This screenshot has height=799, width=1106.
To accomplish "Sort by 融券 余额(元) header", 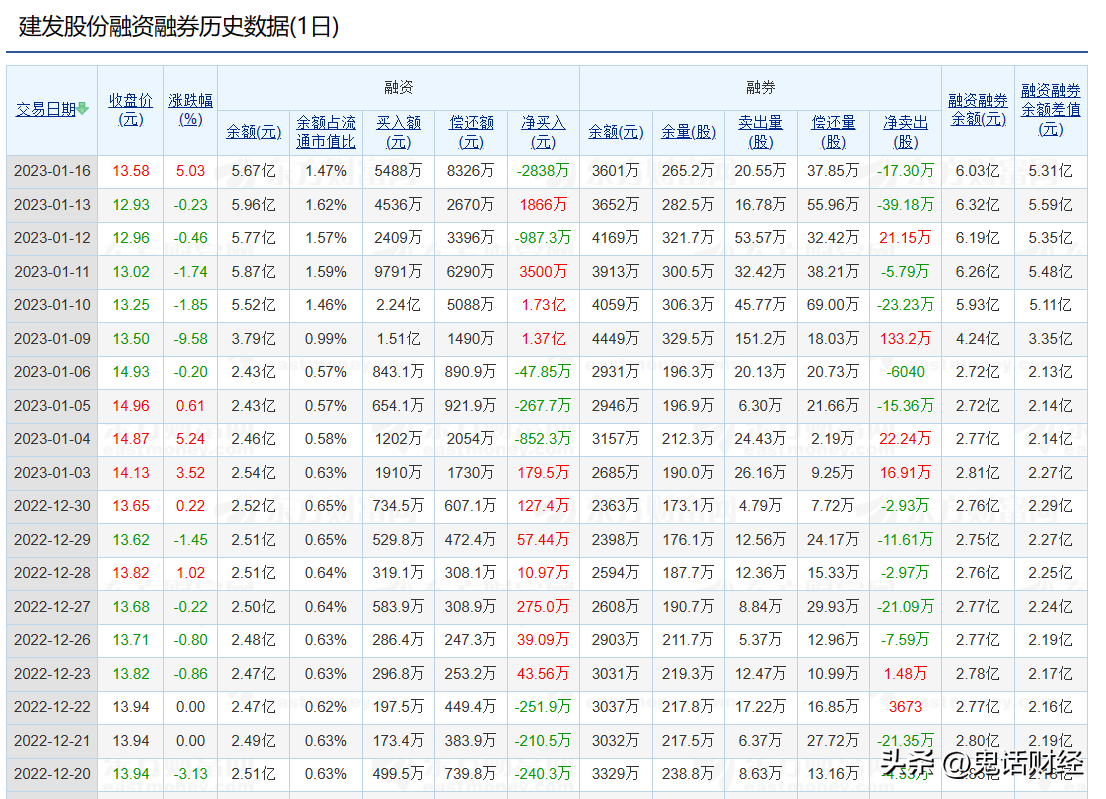I will 616,132.
